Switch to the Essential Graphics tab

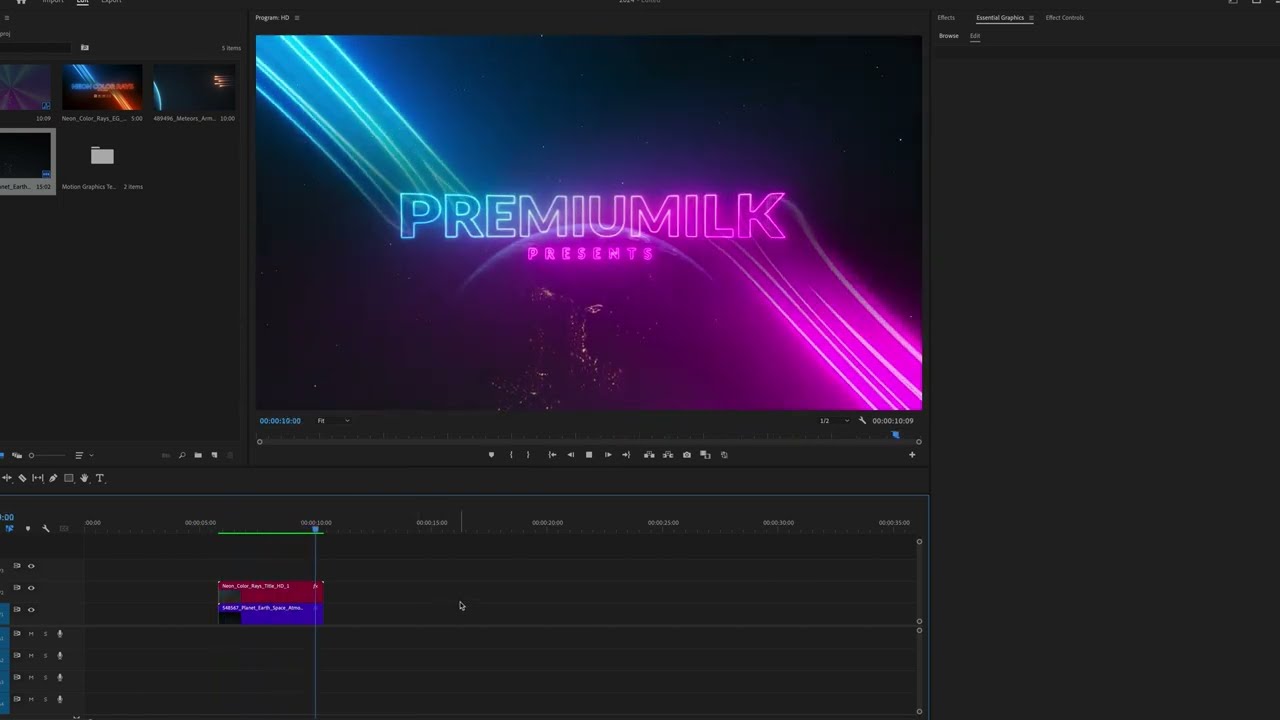[x=1000, y=18]
